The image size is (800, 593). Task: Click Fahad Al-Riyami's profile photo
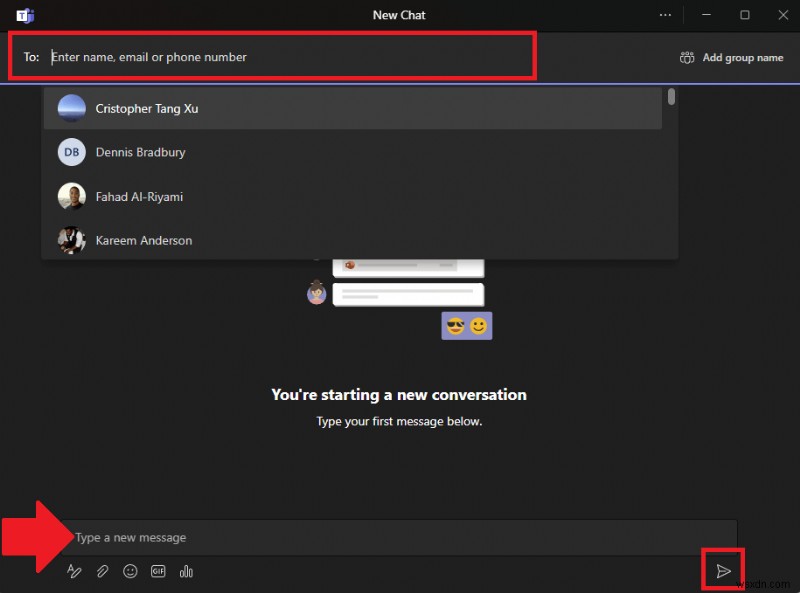pyautogui.click(x=71, y=196)
